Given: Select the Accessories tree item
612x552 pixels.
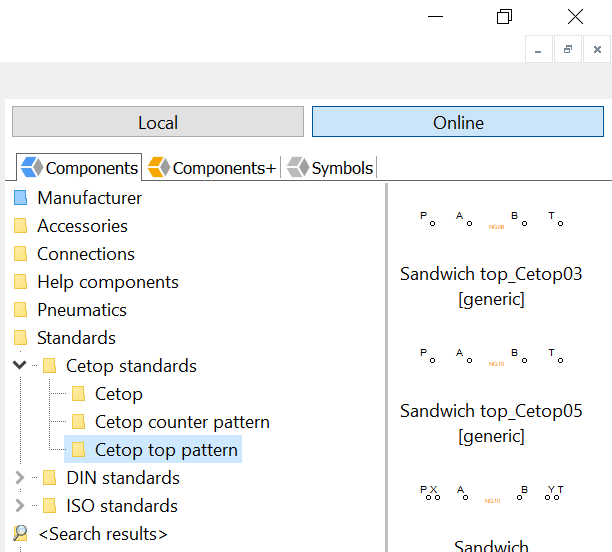Looking at the screenshot, I should 82,226.
